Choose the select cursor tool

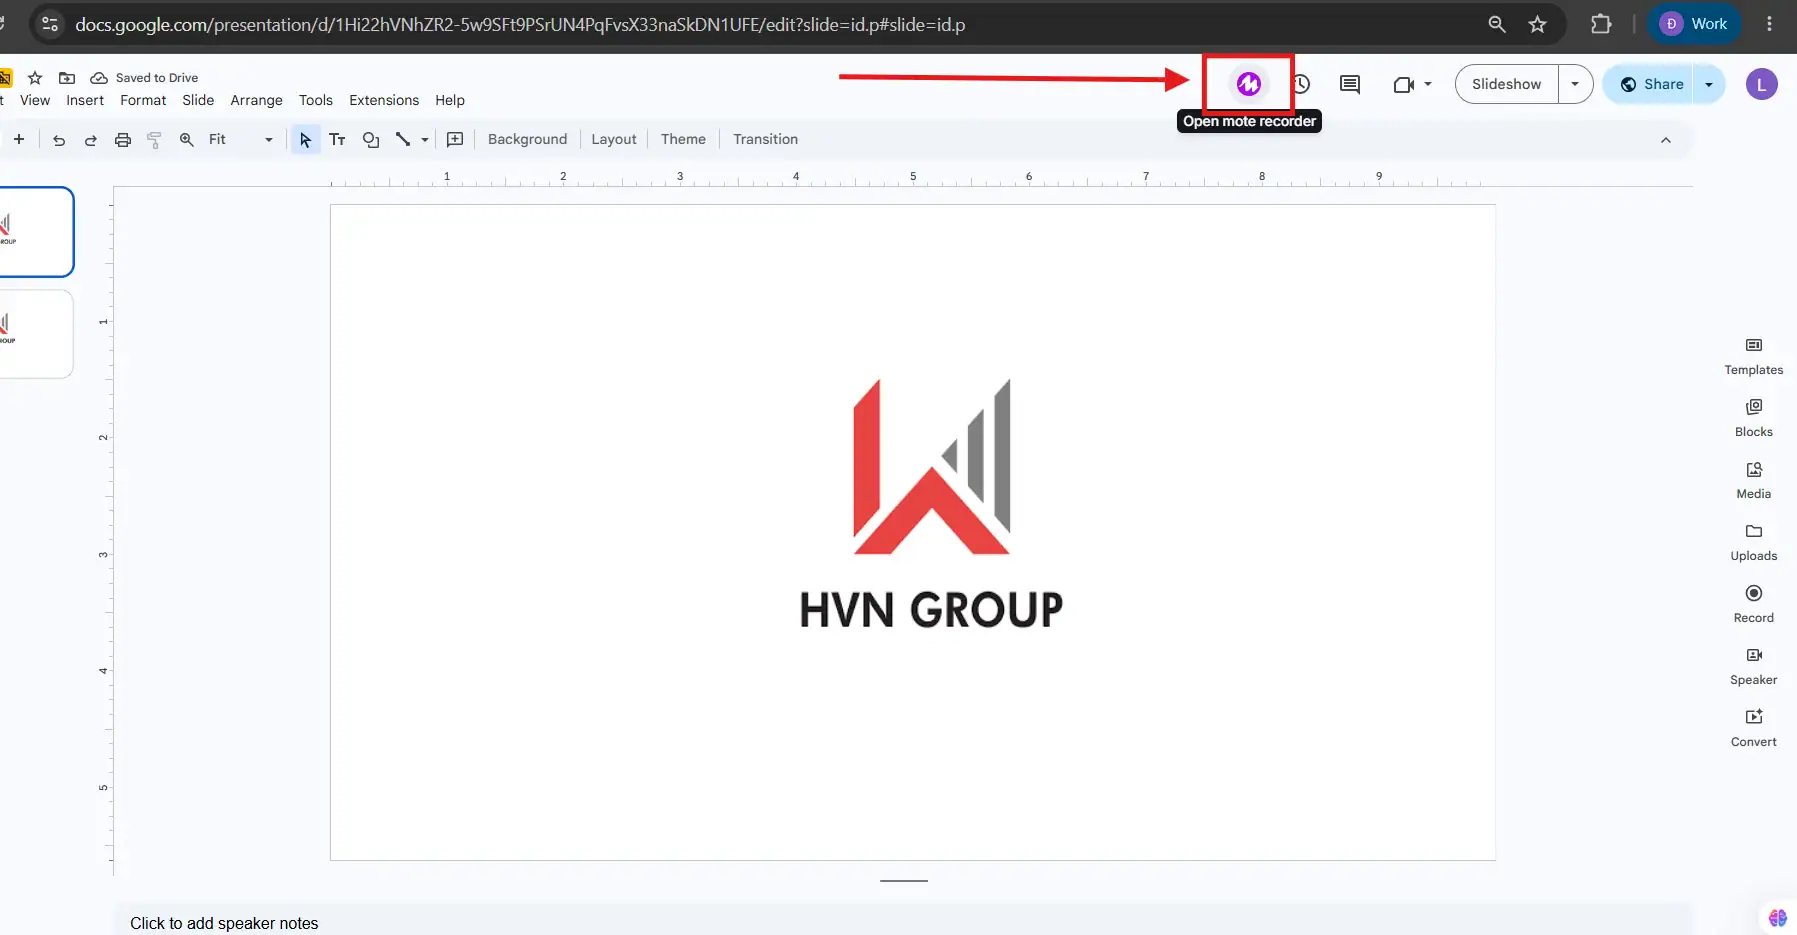point(305,140)
